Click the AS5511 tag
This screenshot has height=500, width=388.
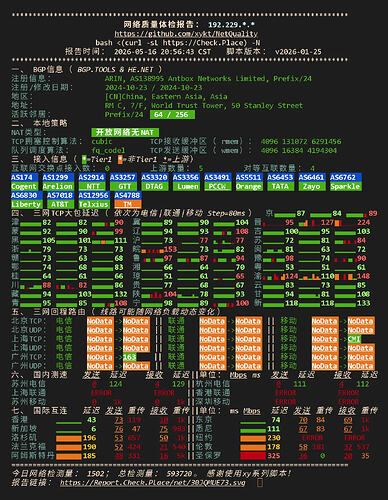click(x=249, y=177)
